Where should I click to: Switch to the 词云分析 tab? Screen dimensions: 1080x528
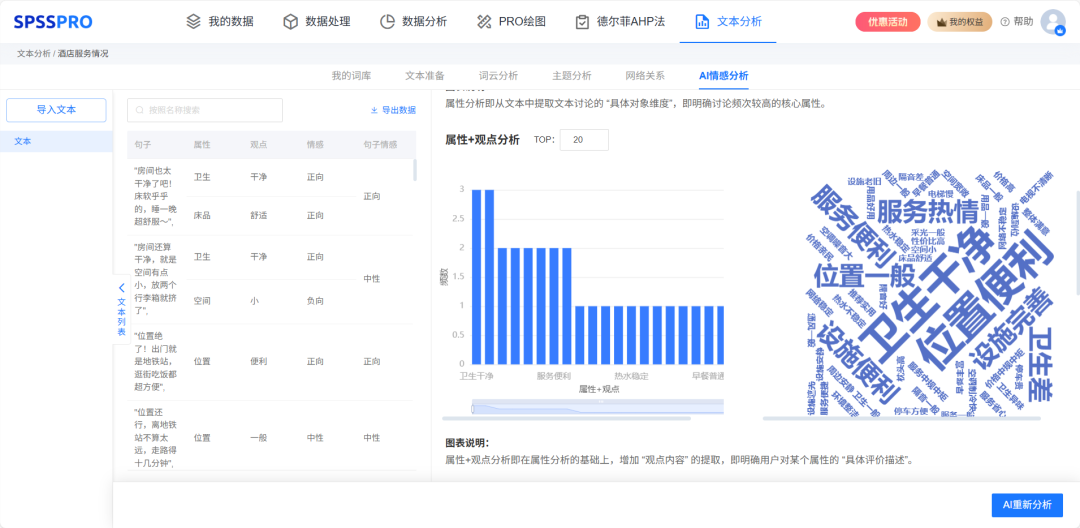coord(498,76)
